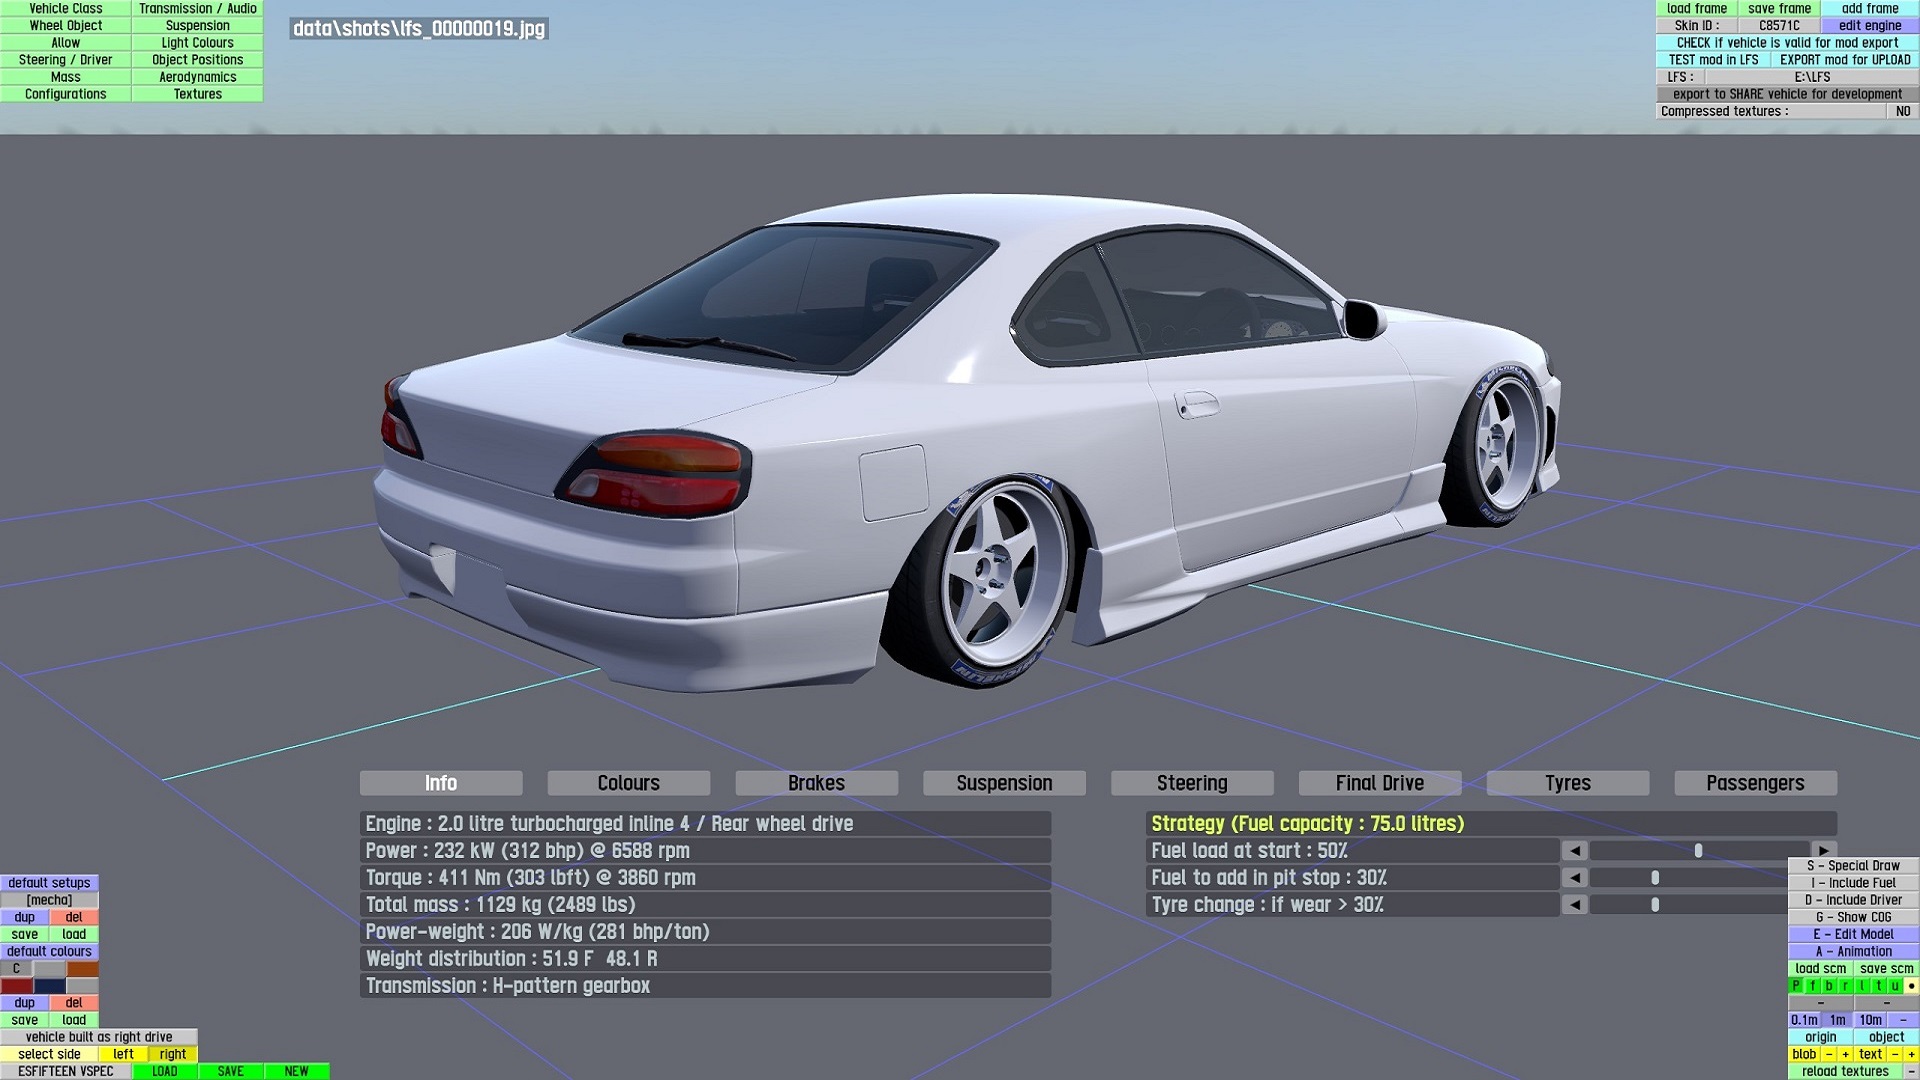Pick the dark red default colour swatch
Image resolution: width=1920 pixels, height=1080 pixels.
point(17,986)
